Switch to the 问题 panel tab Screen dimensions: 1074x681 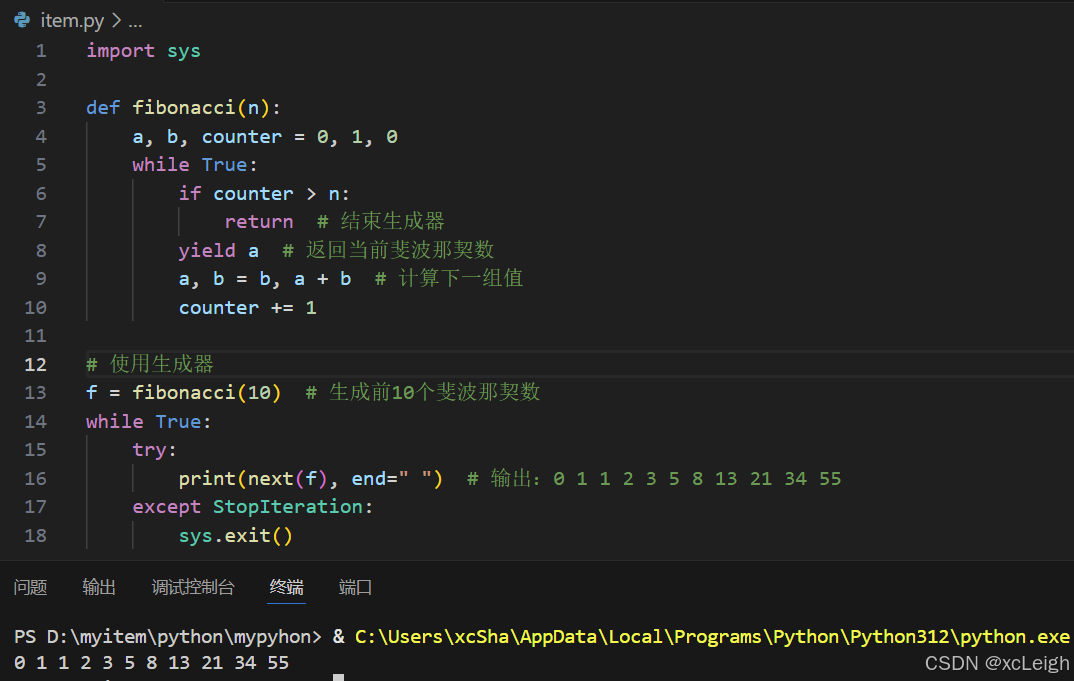(x=30, y=587)
